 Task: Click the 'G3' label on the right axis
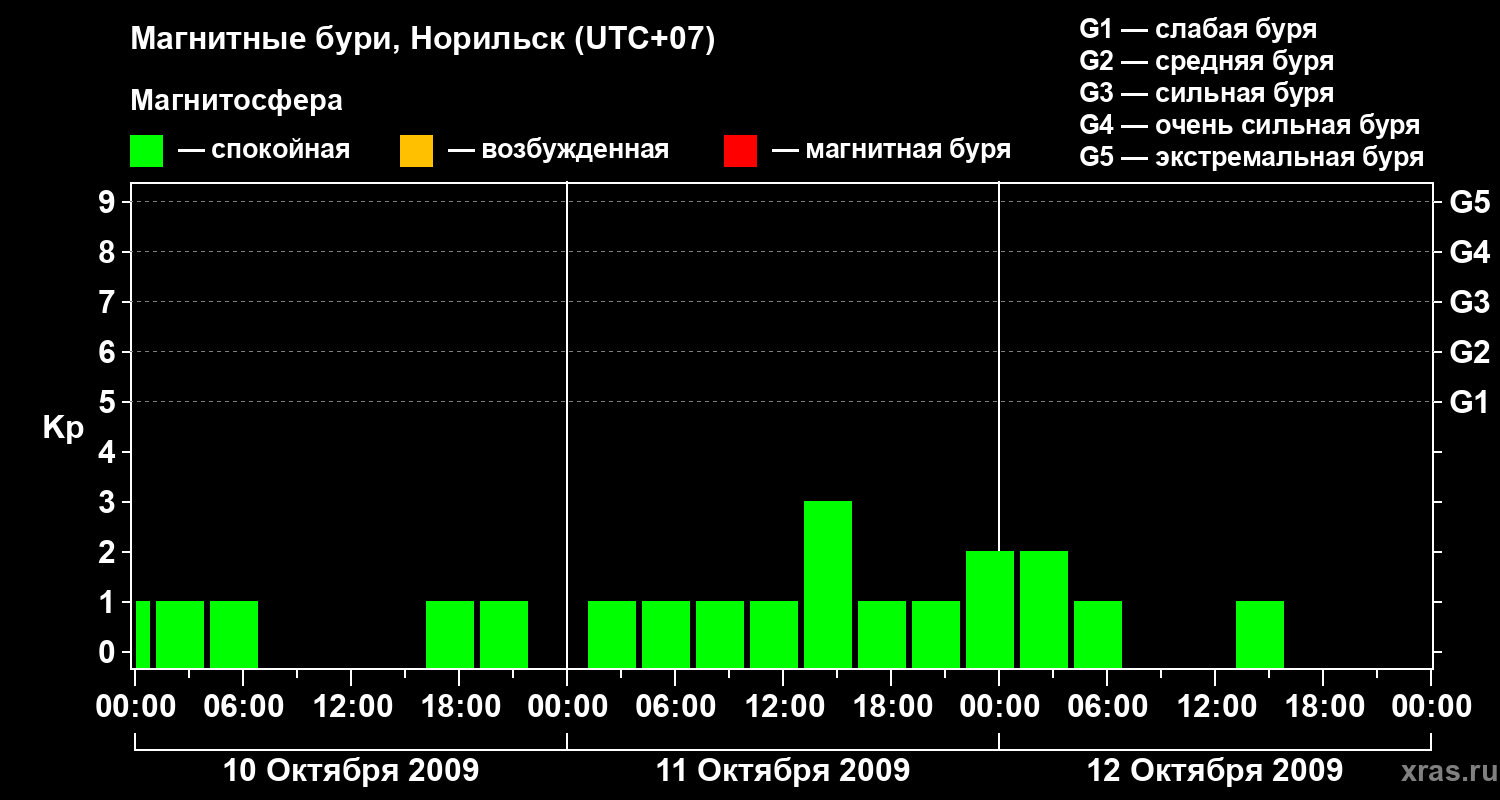pos(1470,302)
